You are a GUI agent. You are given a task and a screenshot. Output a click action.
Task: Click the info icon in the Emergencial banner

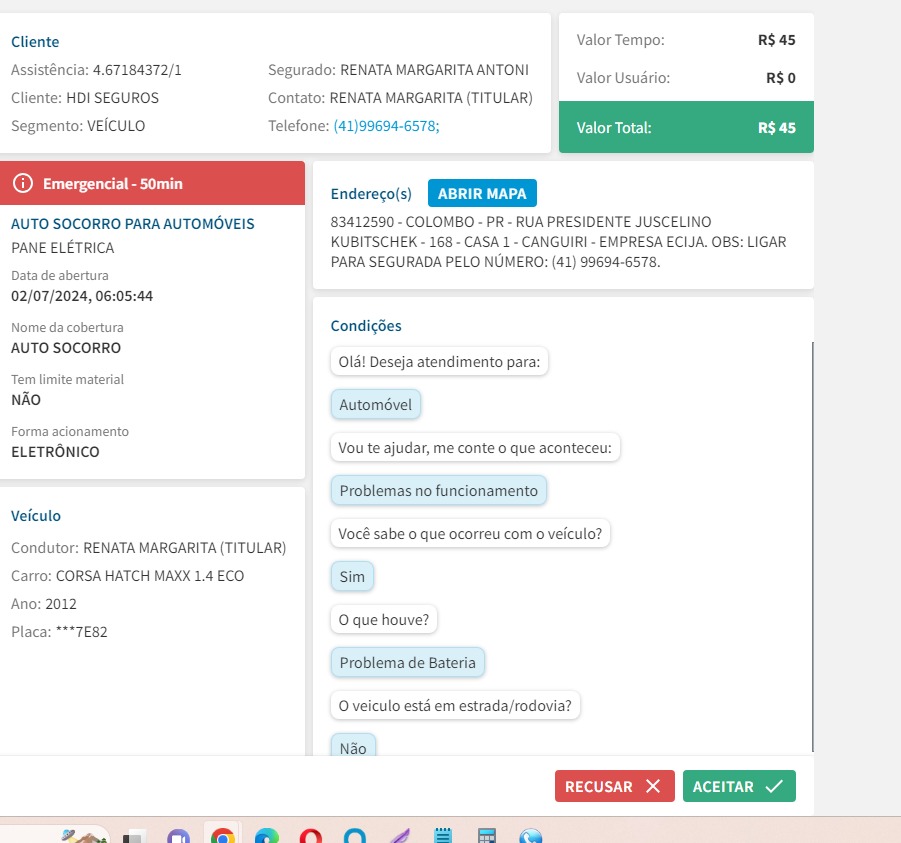pyautogui.click(x=23, y=183)
